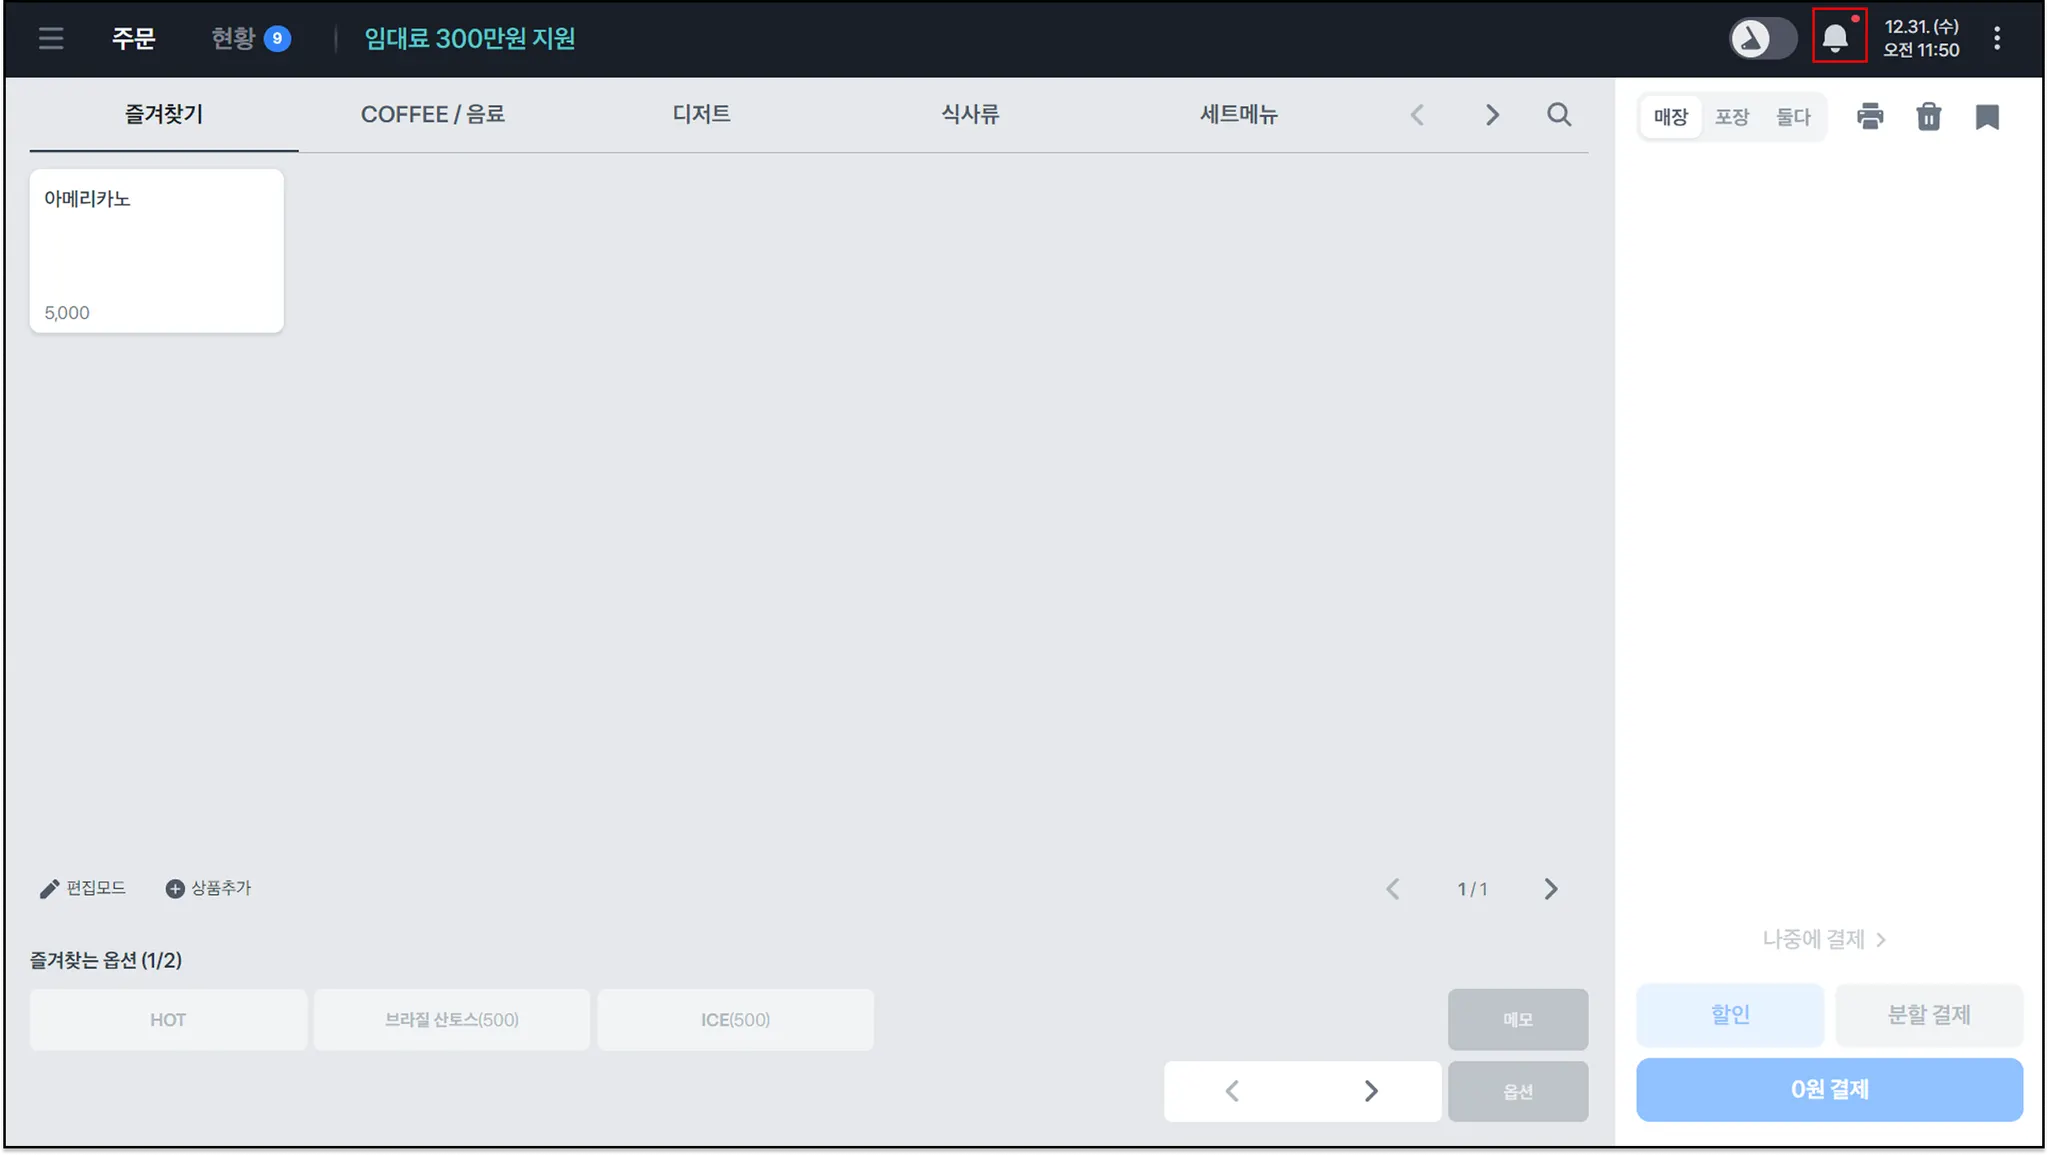Add 아메리카노 product card to order
Image resolution: width=2048 pixels, height=1155 pixels.
pos(157,251)
